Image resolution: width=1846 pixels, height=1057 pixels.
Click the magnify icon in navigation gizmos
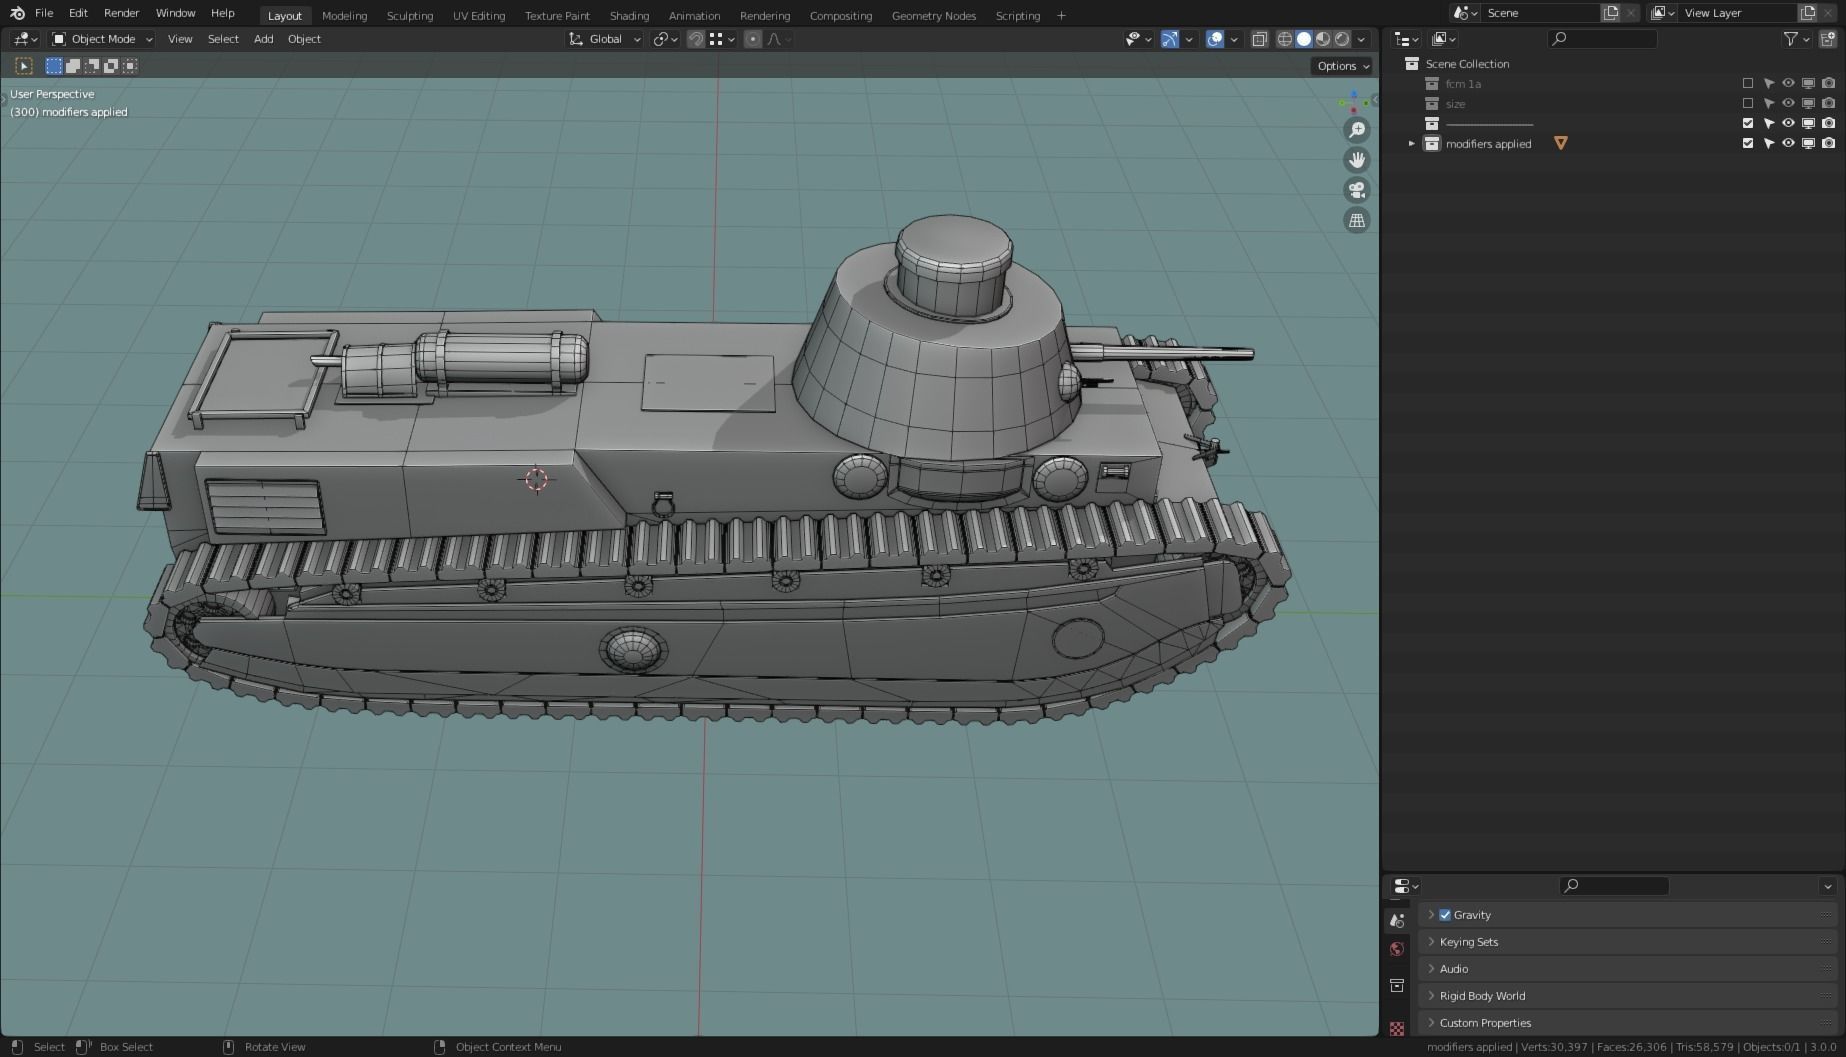click(1357, 130)
